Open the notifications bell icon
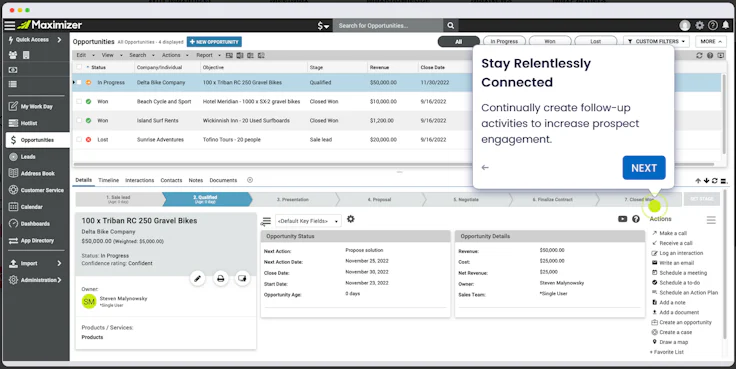 [726, 25]
